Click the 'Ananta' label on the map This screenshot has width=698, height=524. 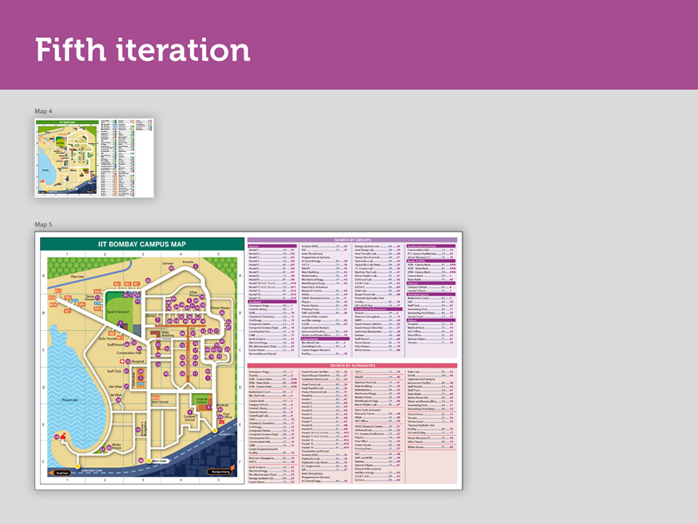coord(188,262)
